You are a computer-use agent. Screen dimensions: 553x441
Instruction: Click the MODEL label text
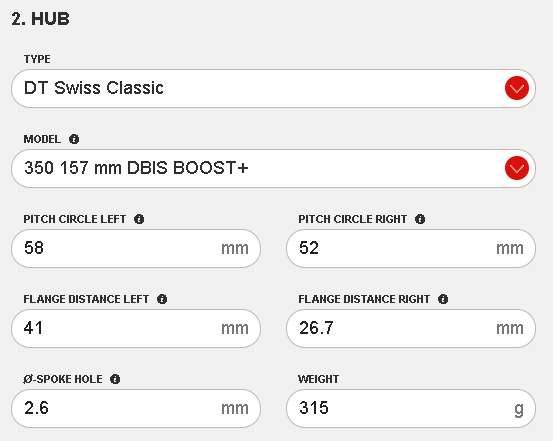[42, 139]
